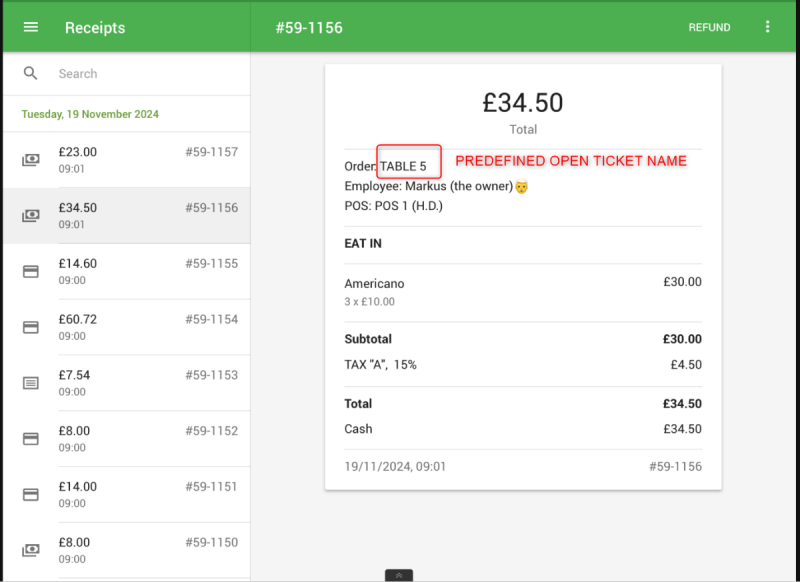Click cash icon for receipt #59-1157
800x582 pixels.
(x=31, y=160)
